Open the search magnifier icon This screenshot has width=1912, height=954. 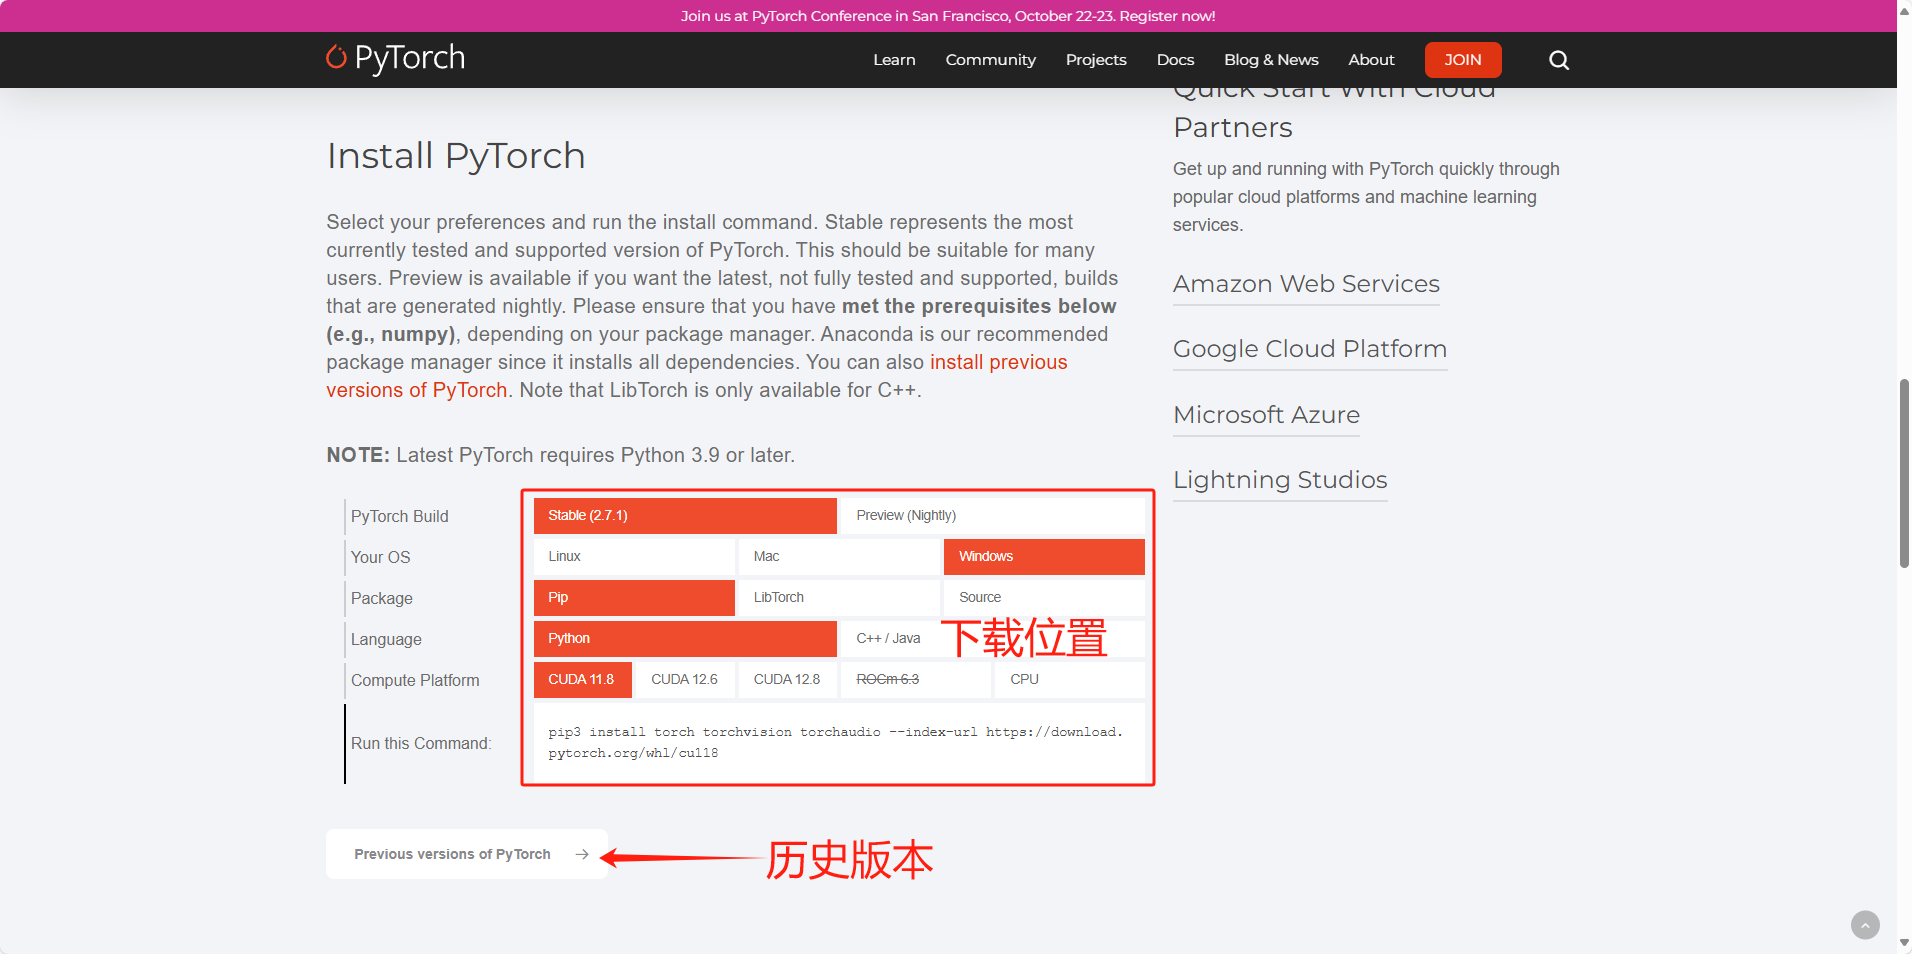click(x=1558, y=60)
